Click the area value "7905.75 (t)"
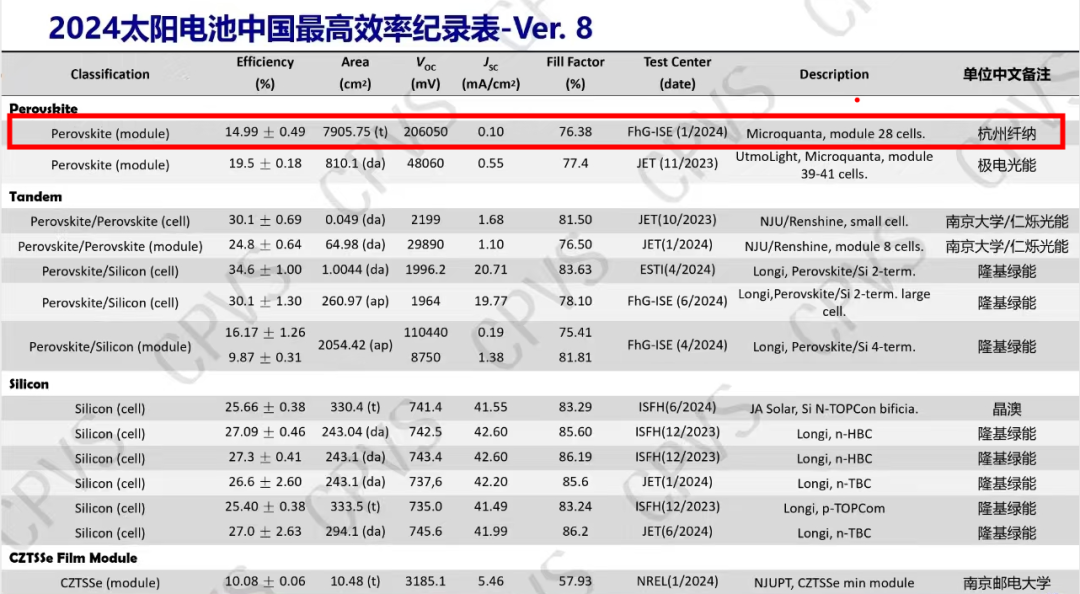The height and width of the screenshot is (594, 1080). pos(355,132)
